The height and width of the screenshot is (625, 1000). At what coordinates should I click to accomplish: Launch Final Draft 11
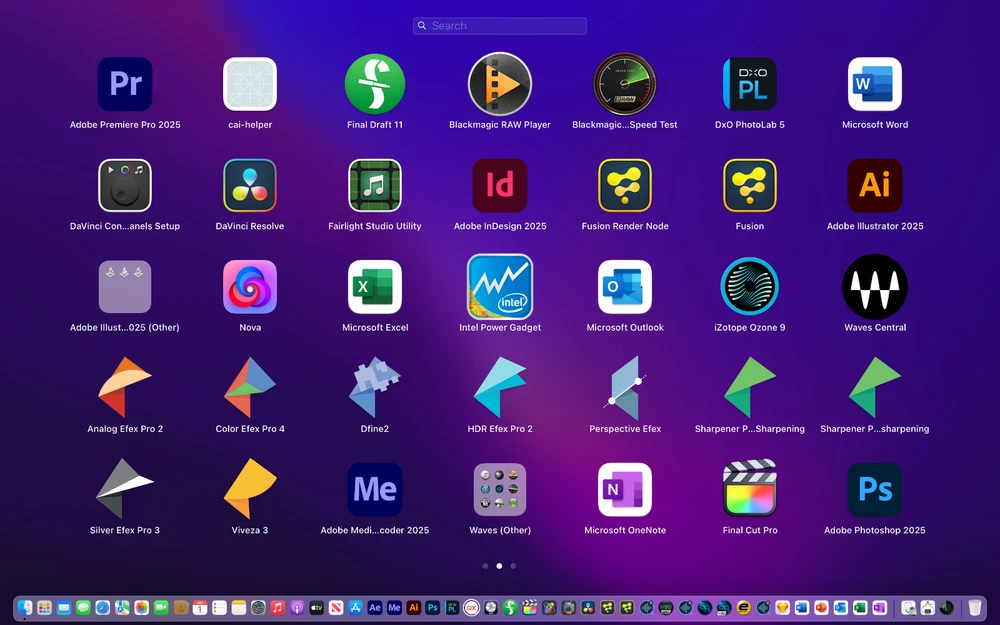[x=375, y=84]
